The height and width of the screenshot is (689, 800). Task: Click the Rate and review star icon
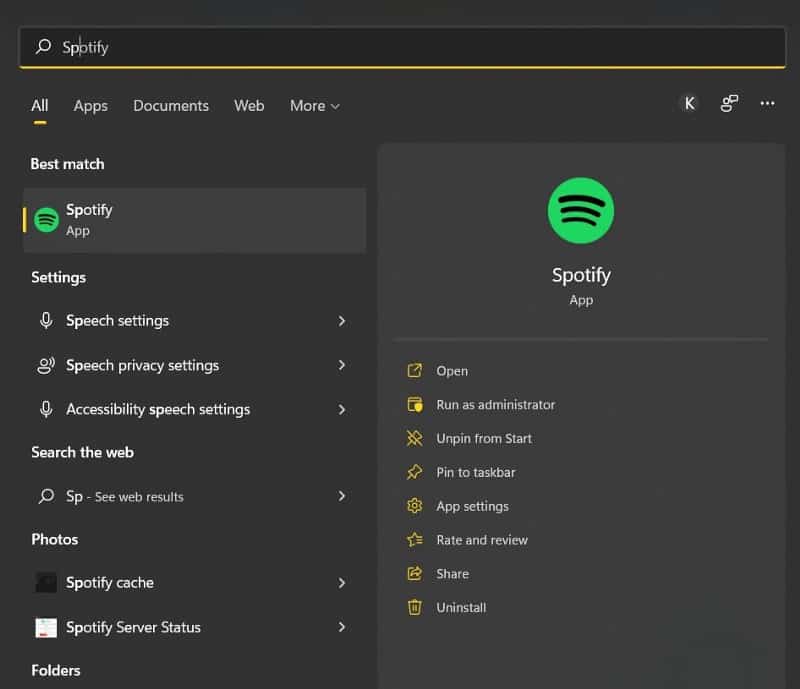pos(415,540)
